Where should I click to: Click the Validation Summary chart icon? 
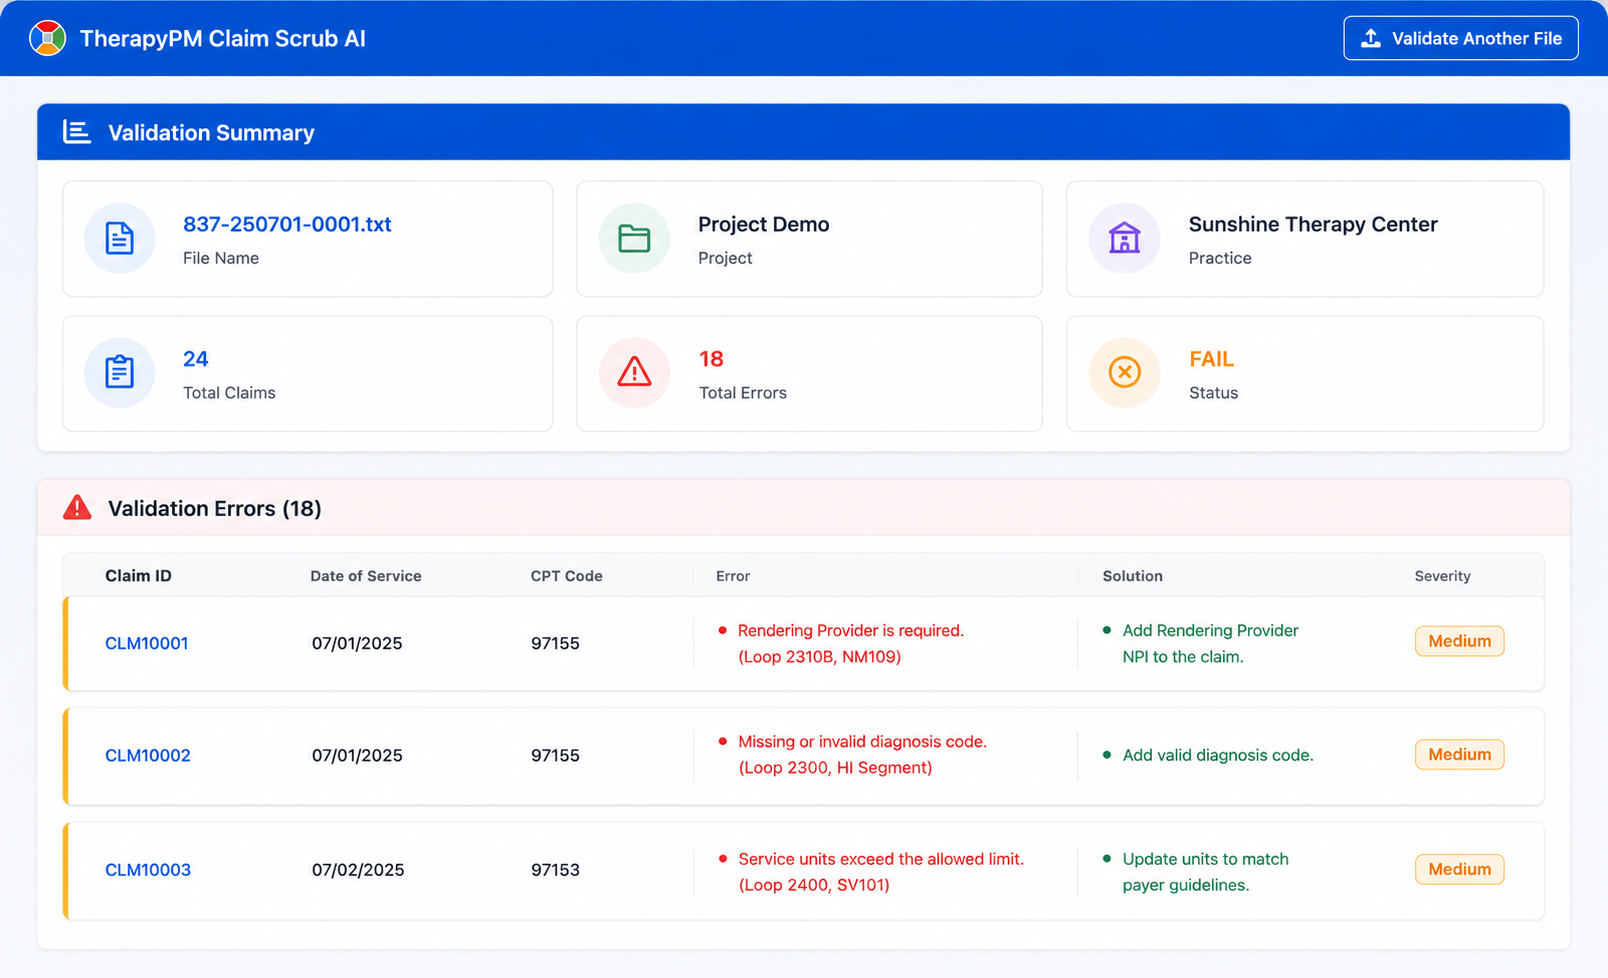[x=77, y=132]
